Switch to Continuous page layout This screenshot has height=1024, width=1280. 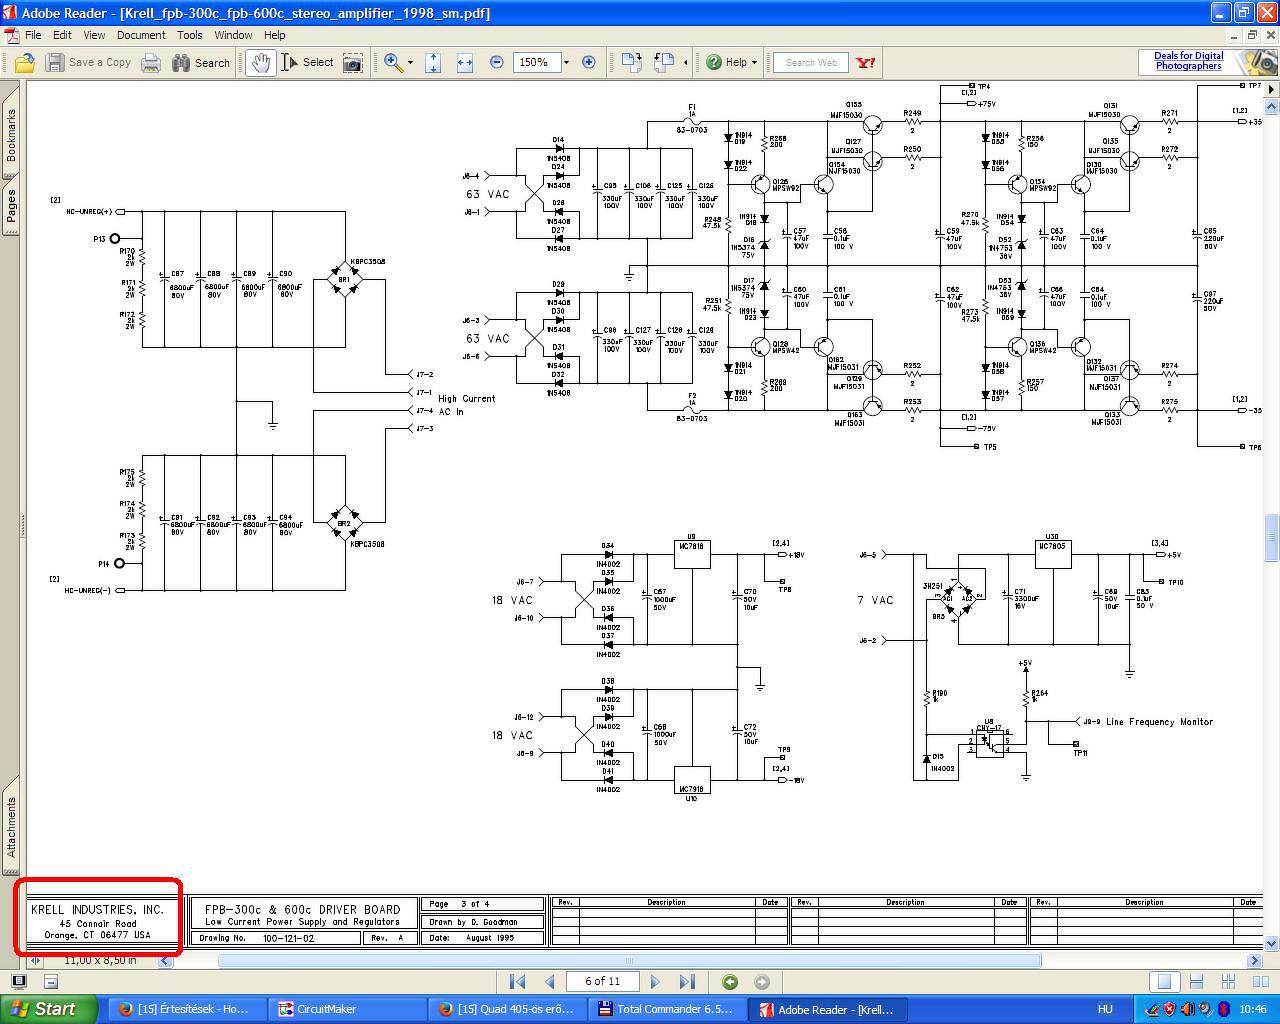pos(1196,982)
